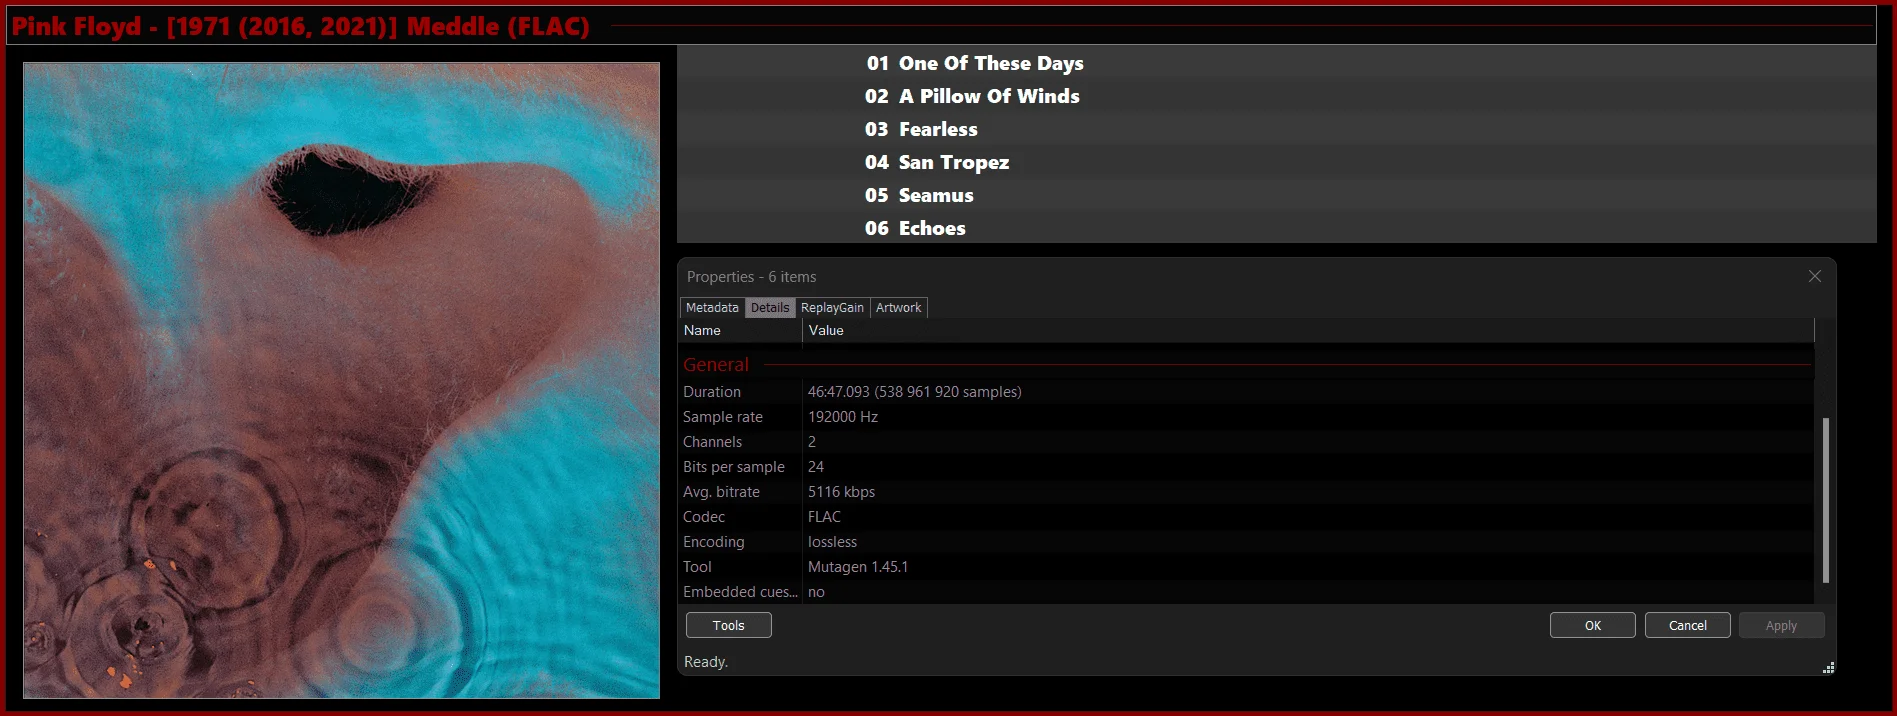
Task: Click the Properties list vertical scrollbar
Action: [1825, 500]
